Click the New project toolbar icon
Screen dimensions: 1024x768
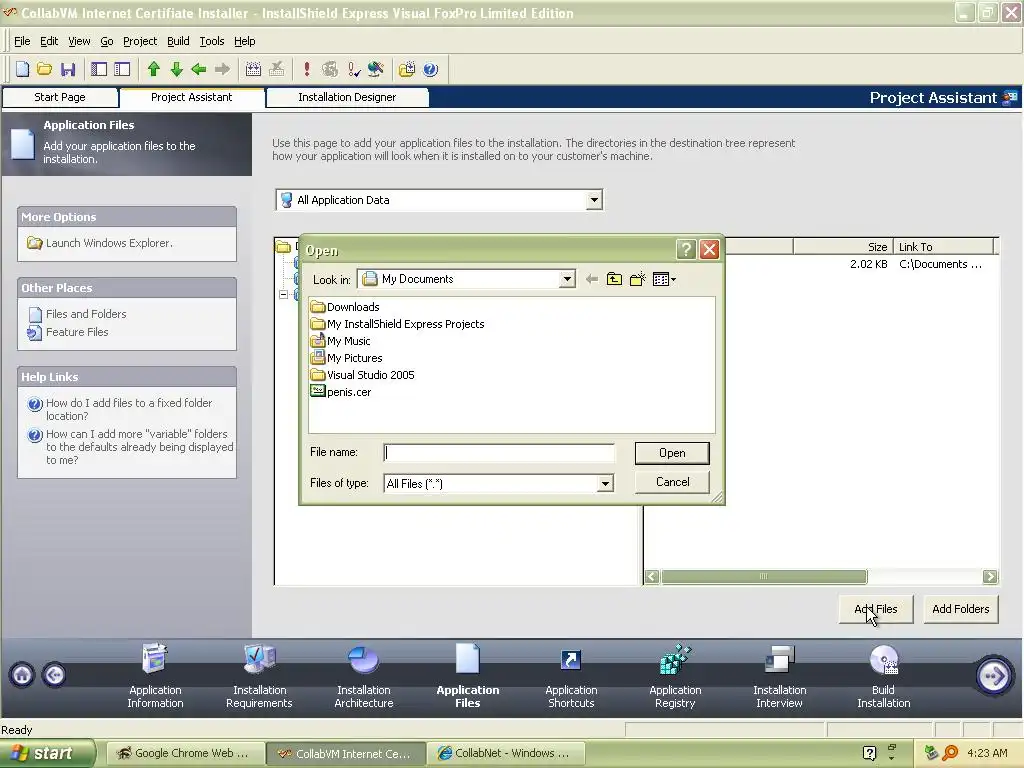(x=22, y=69)
